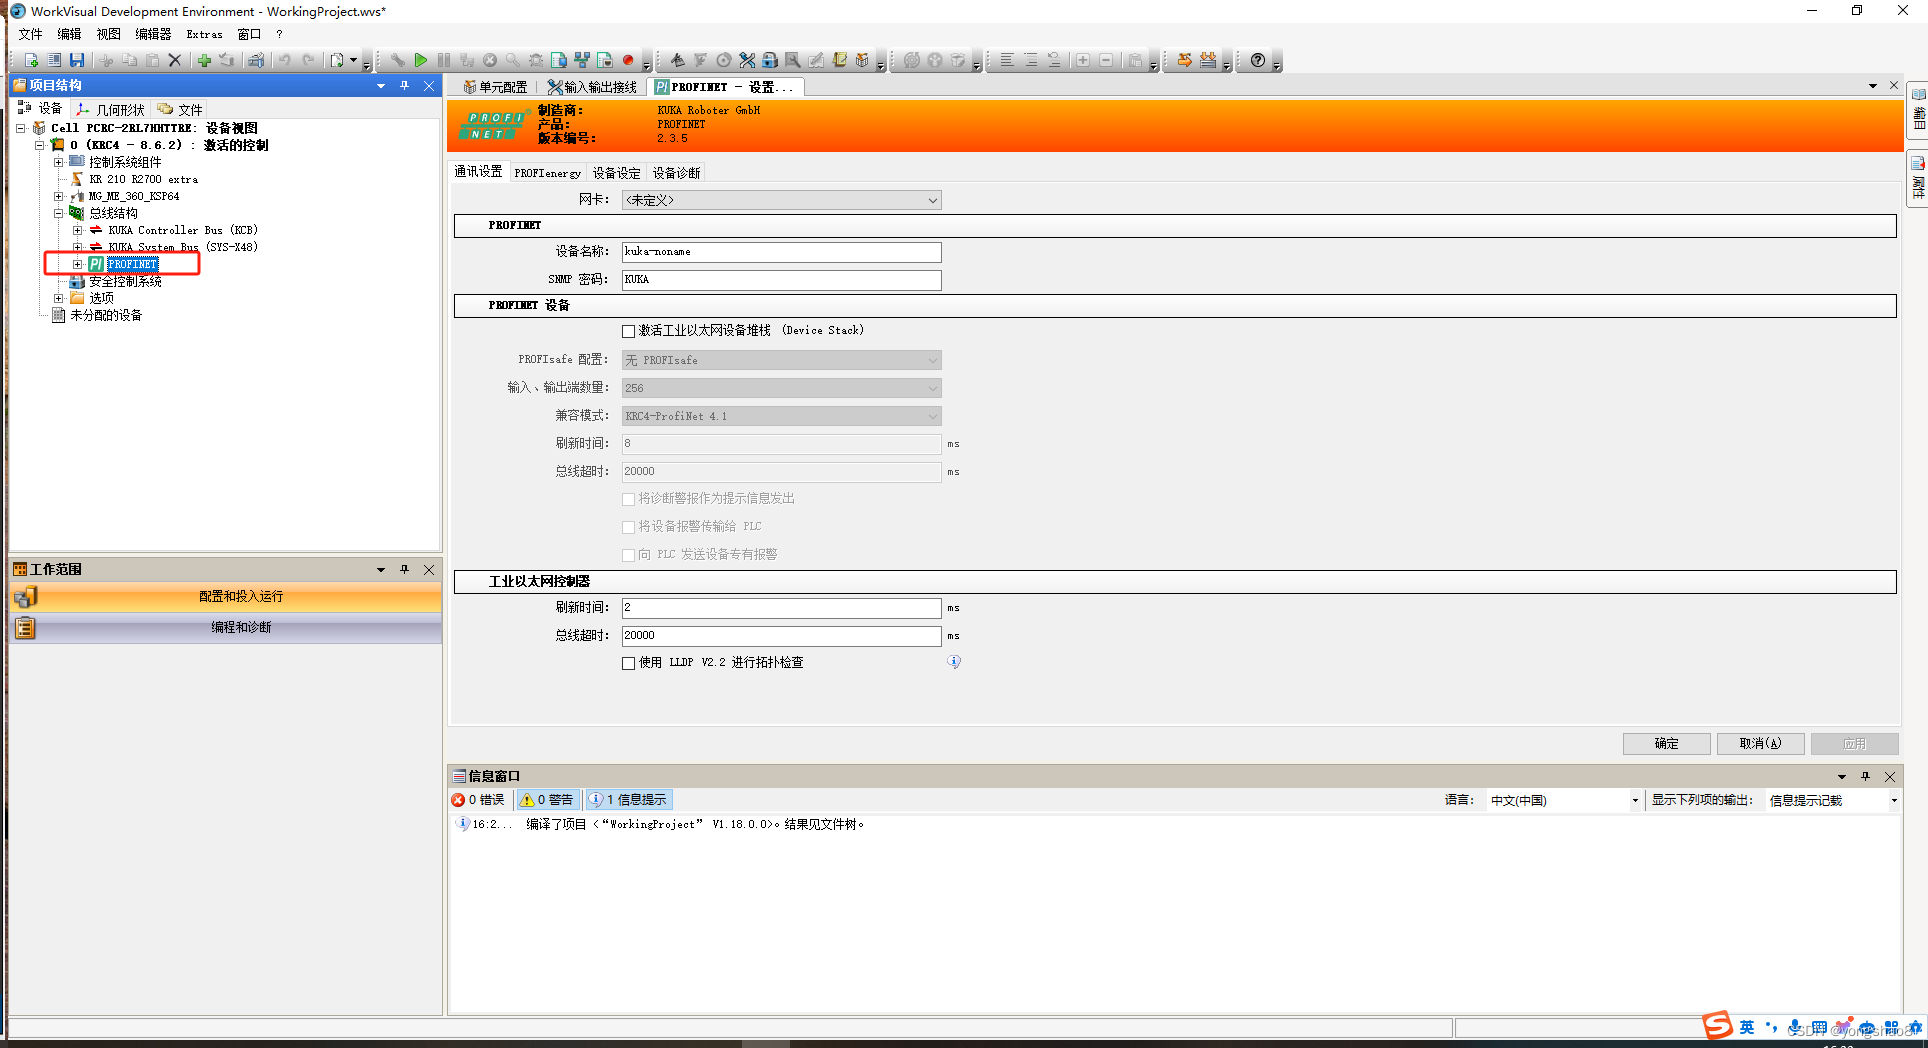Image resolution: width=1928 pixels, height=1048 pixels.
Task: Open the 网卡 dropdown
Action: coord(781,201)
